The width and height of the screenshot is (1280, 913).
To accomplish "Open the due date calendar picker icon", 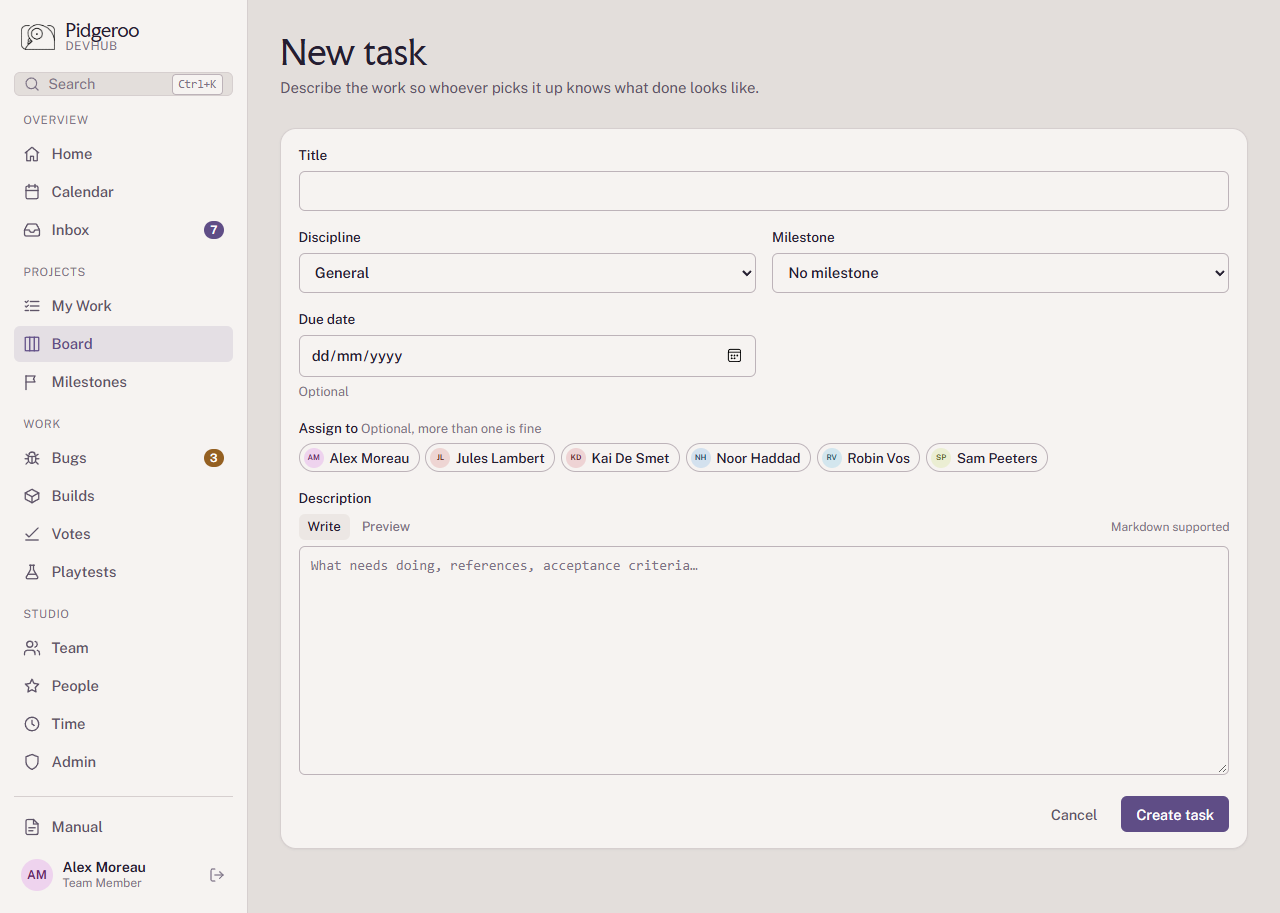I will pos(734,356).
